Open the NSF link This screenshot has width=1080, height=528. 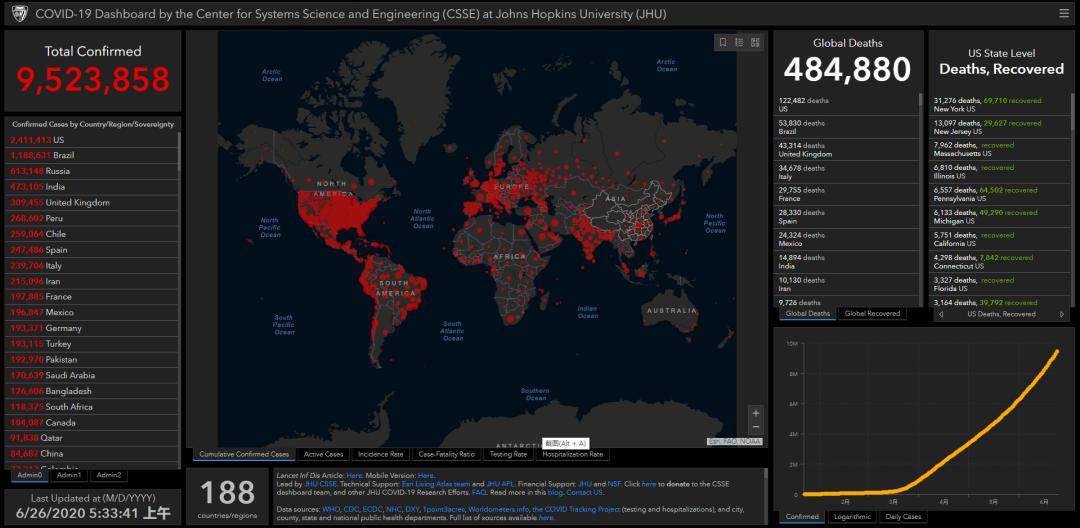pyautogui.click(x=614, y=484)
